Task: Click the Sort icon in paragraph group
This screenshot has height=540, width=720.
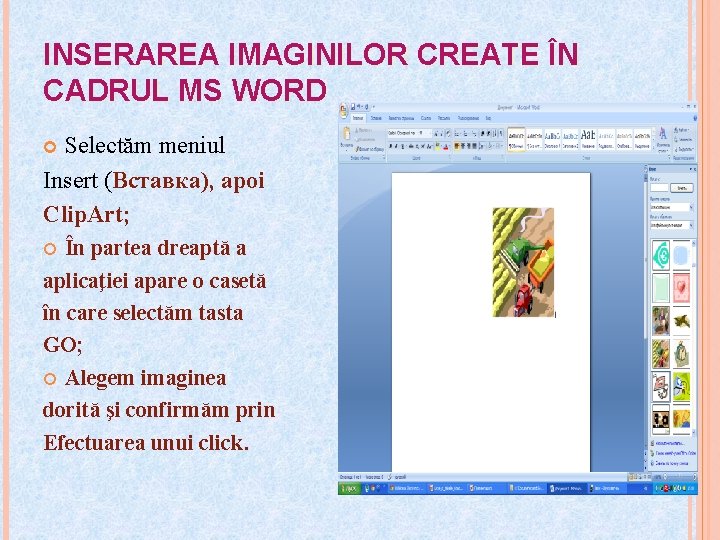Action: (495, 134)
